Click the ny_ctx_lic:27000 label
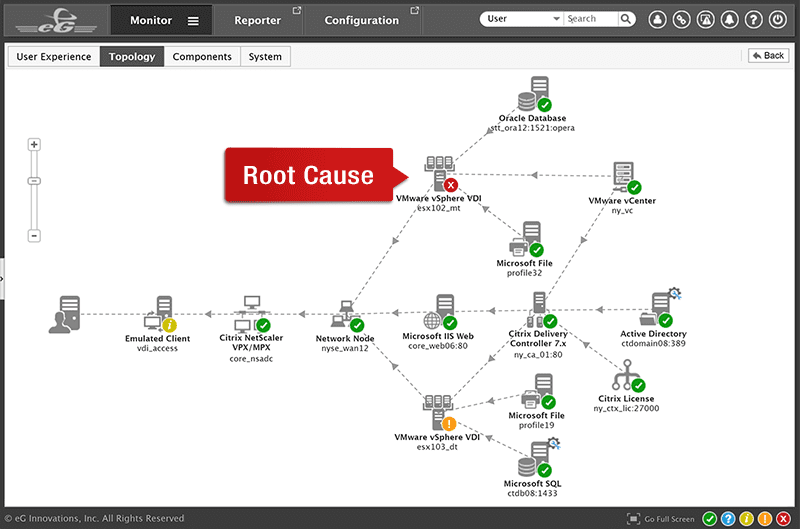This screenshot has width=800, height=529. 626,408
